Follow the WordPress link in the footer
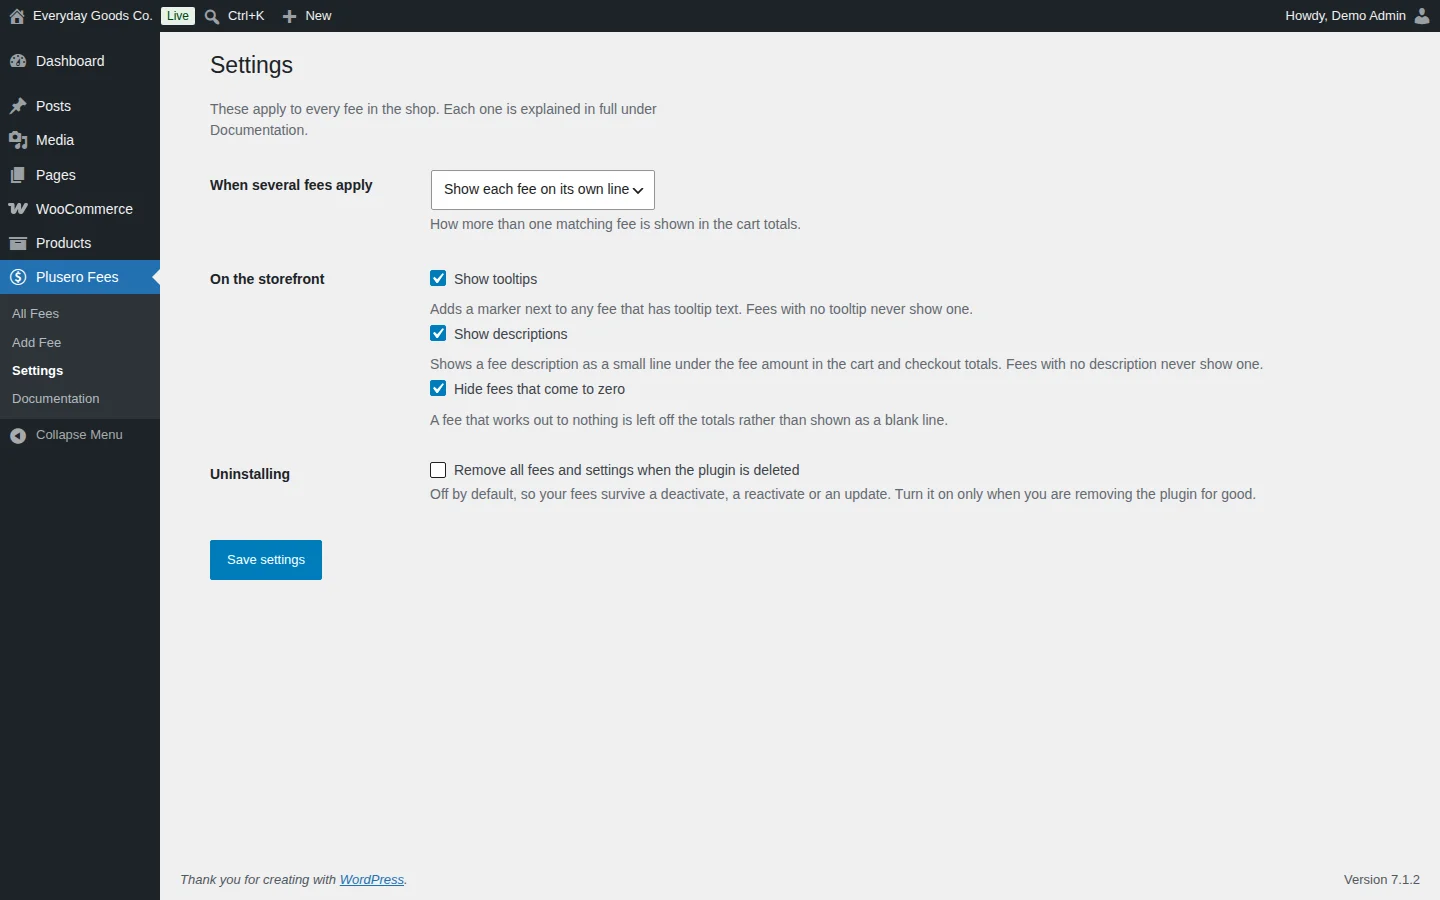1440x900 pixels. [372, 880]
